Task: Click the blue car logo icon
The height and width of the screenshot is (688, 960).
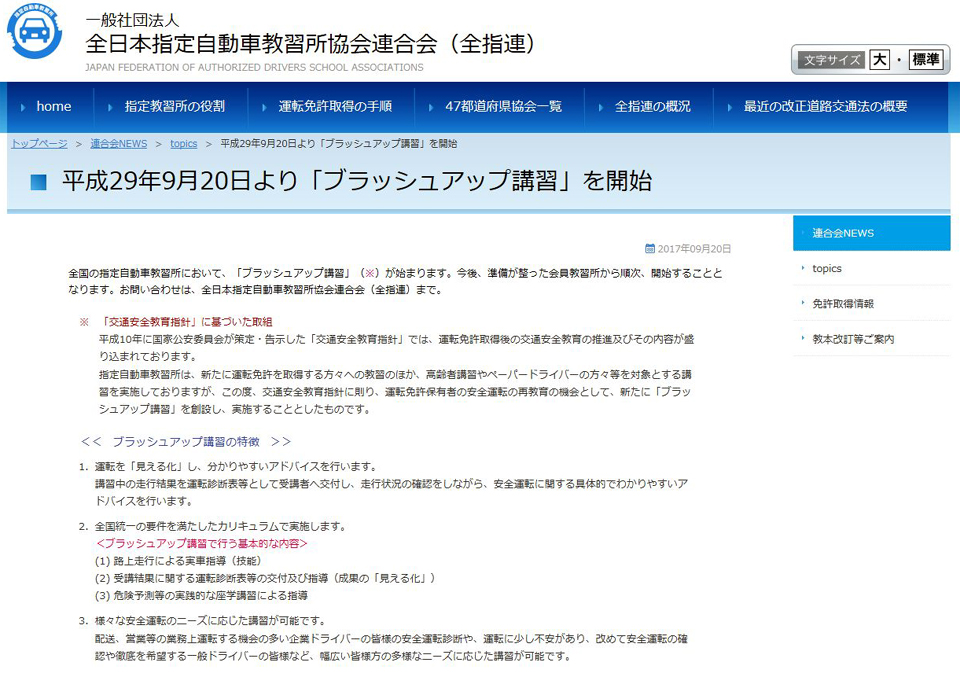Action: click(34, 33)
